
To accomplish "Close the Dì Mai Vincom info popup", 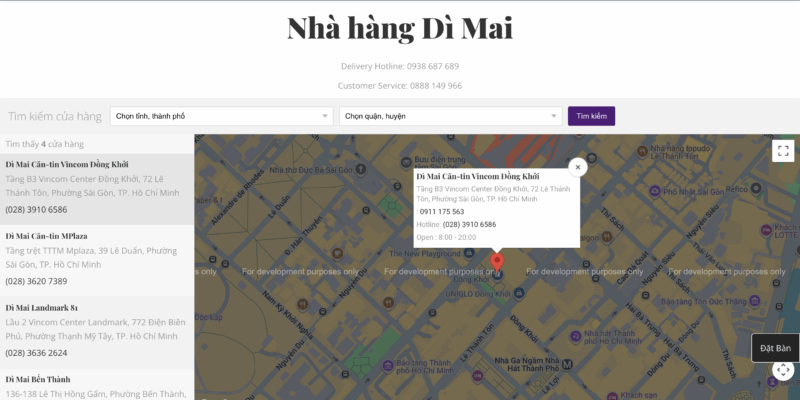I will pos(578,167).
